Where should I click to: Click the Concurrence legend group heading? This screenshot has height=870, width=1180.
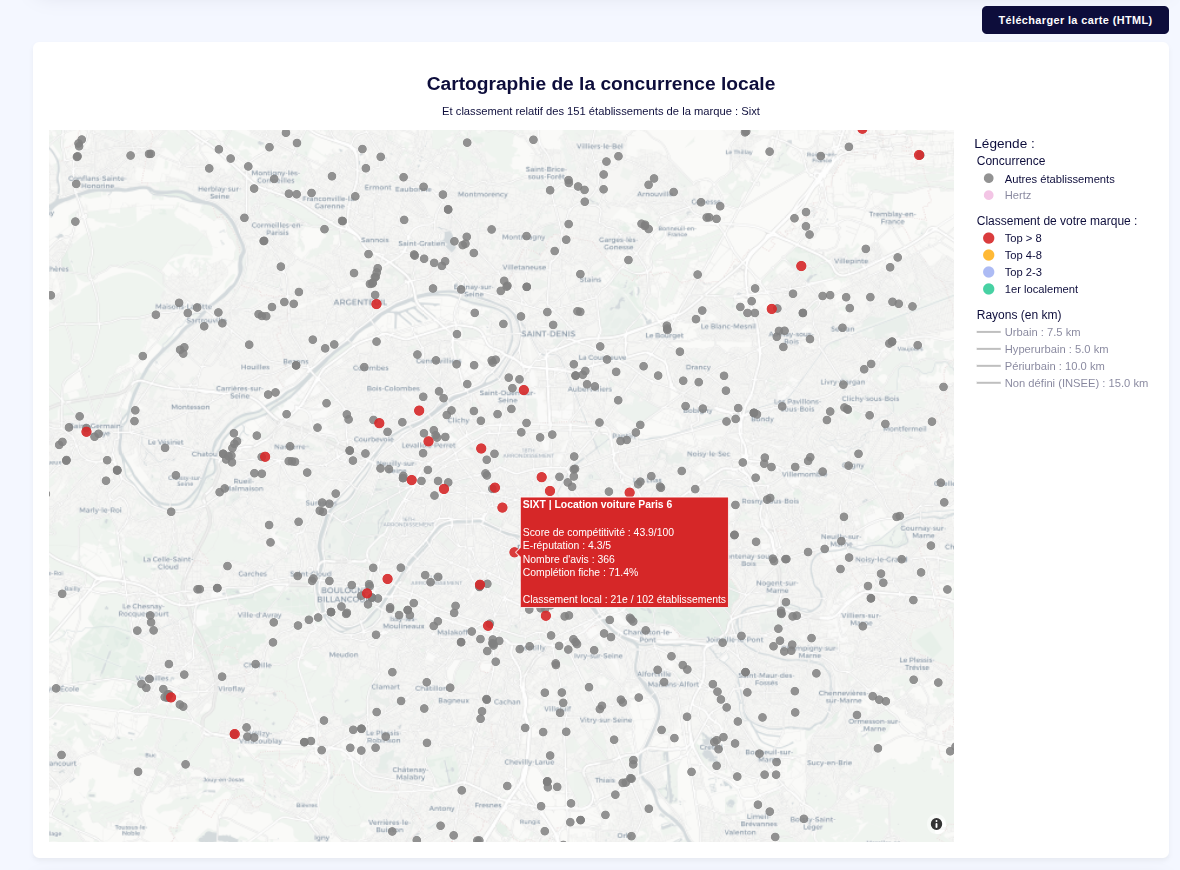[x=1011, y=161]
